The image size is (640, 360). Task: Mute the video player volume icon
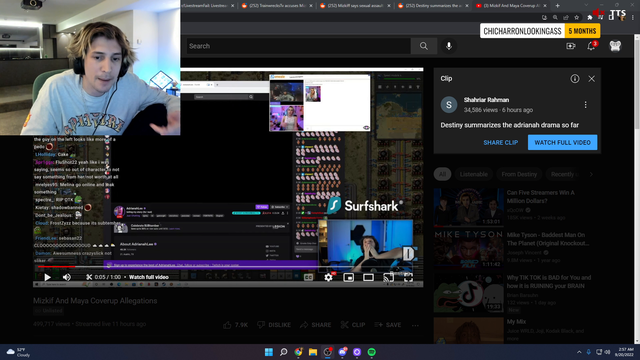point(67,277)
